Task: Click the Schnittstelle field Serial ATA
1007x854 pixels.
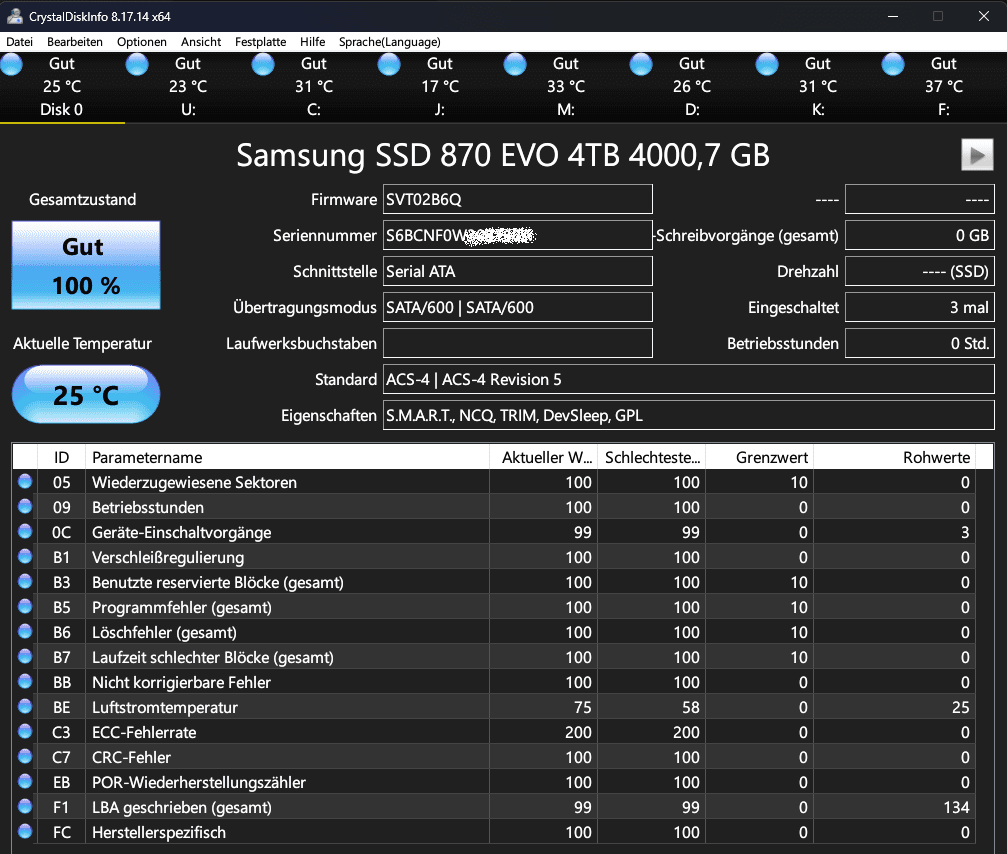Action: click(518, 271)
